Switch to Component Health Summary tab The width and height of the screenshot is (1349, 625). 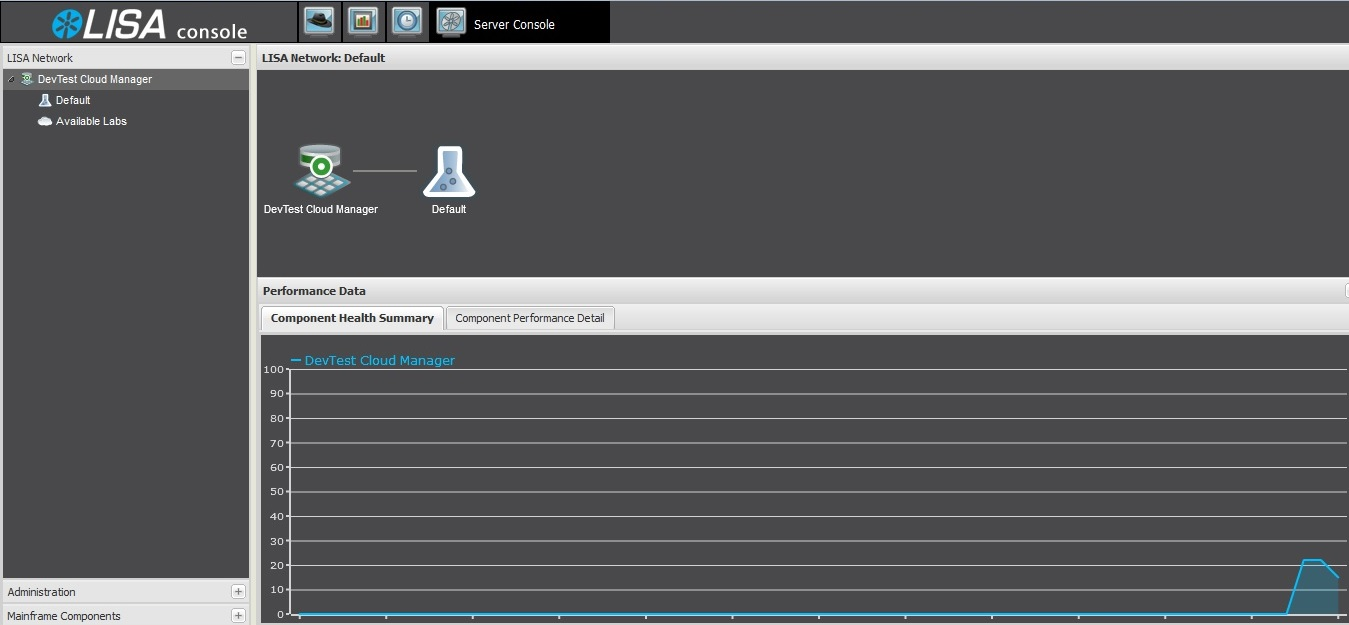[352, 318]
